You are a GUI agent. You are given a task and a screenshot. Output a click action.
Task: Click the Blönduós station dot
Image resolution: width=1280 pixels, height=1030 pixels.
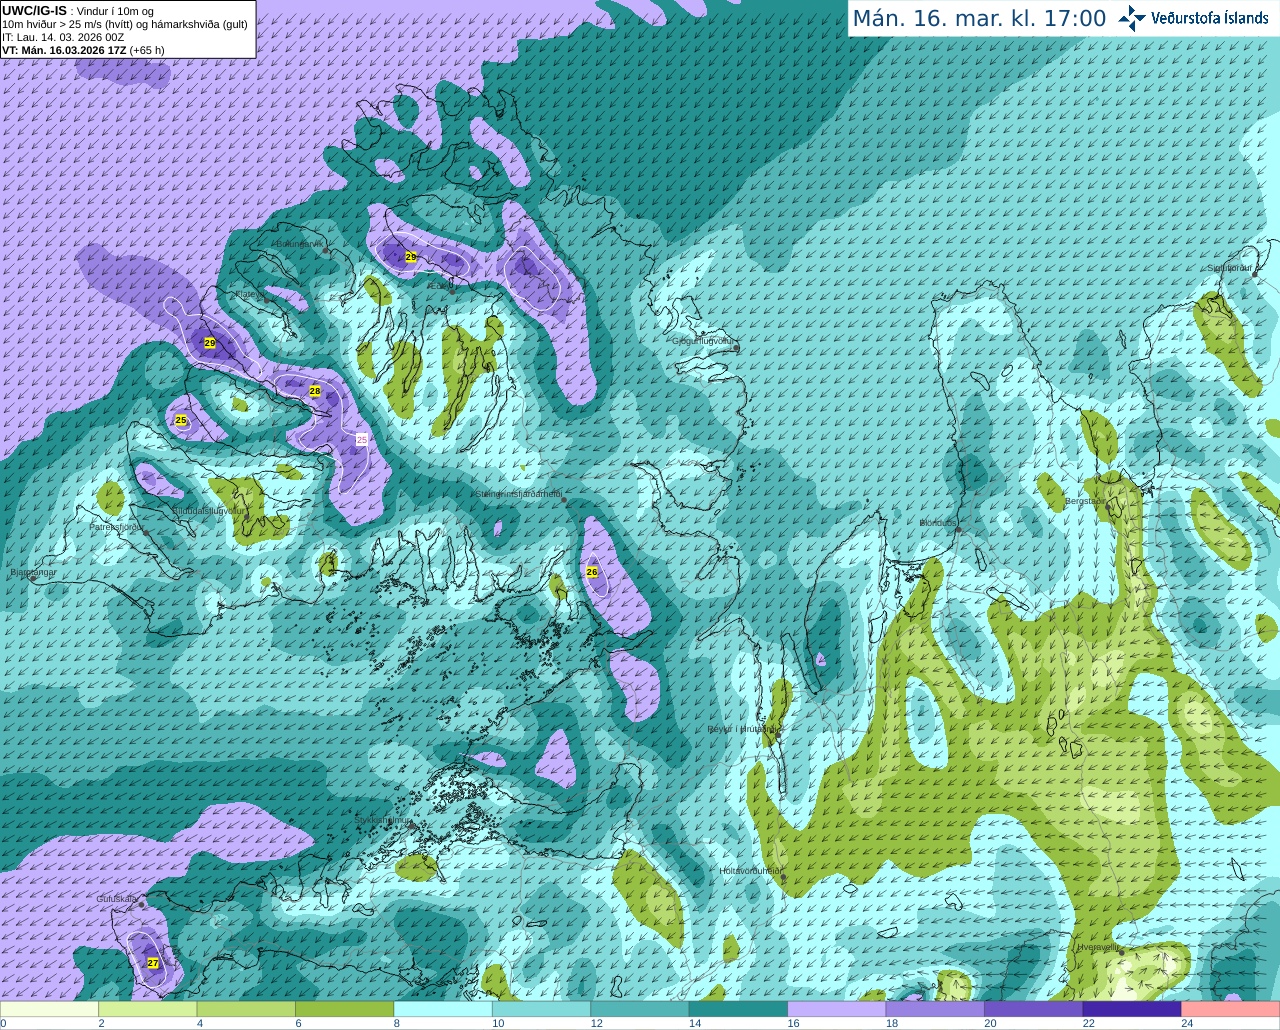point(958,529)
